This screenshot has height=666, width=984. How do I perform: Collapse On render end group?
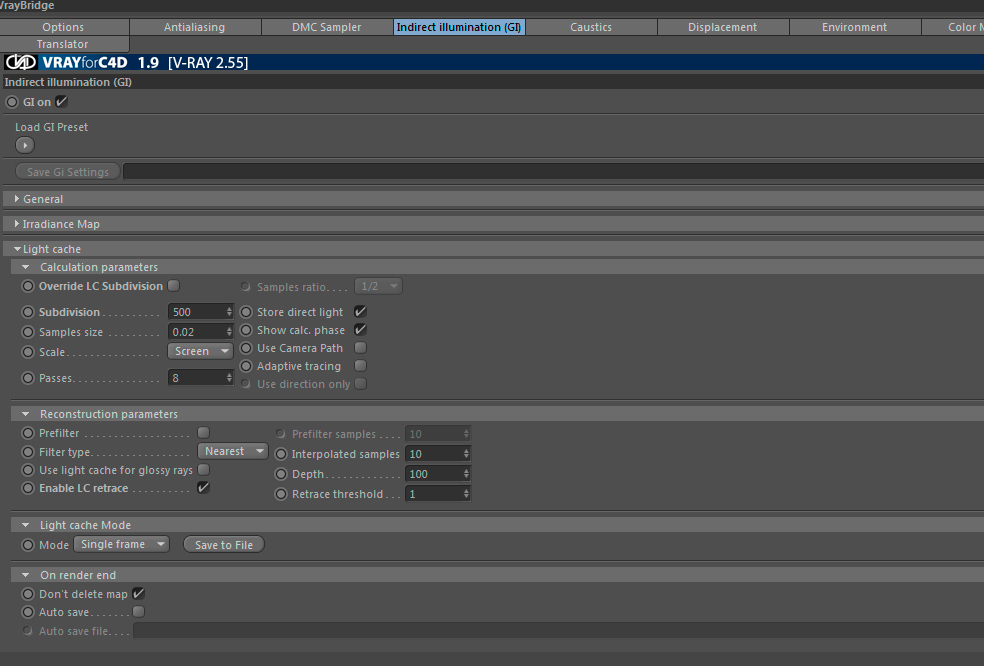[x=26, y=574]
